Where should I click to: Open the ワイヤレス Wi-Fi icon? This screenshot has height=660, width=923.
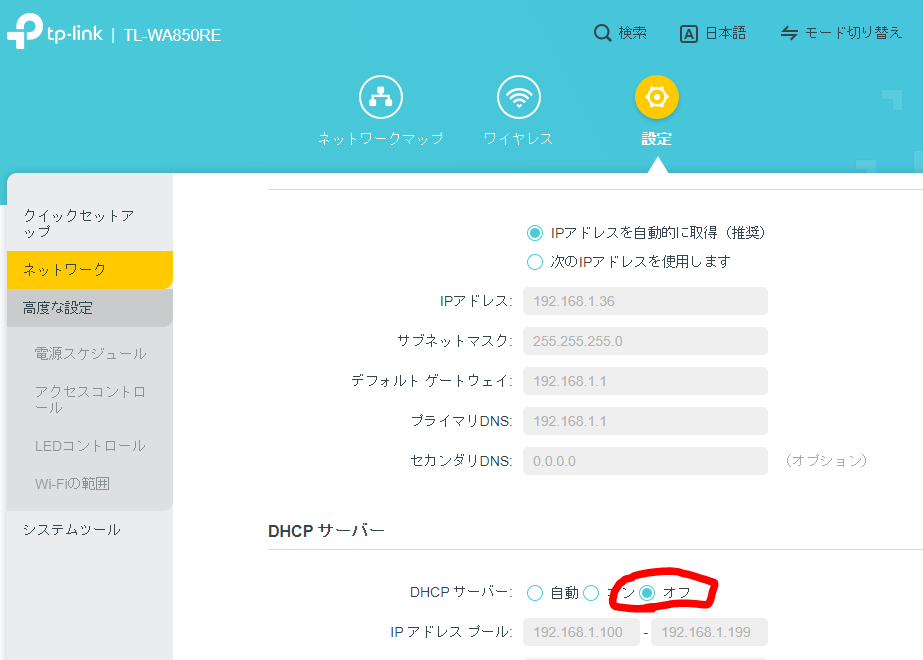click(519, 97)
